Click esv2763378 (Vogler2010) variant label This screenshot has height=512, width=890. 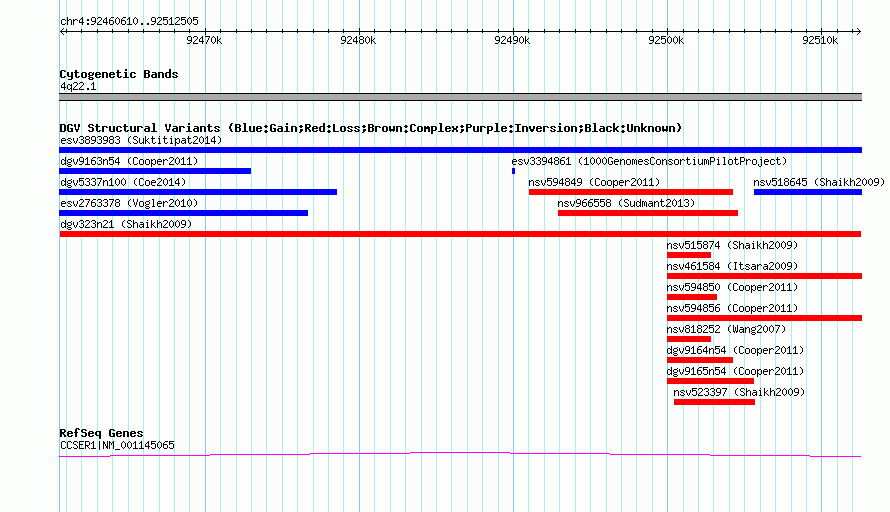(129, 203)
